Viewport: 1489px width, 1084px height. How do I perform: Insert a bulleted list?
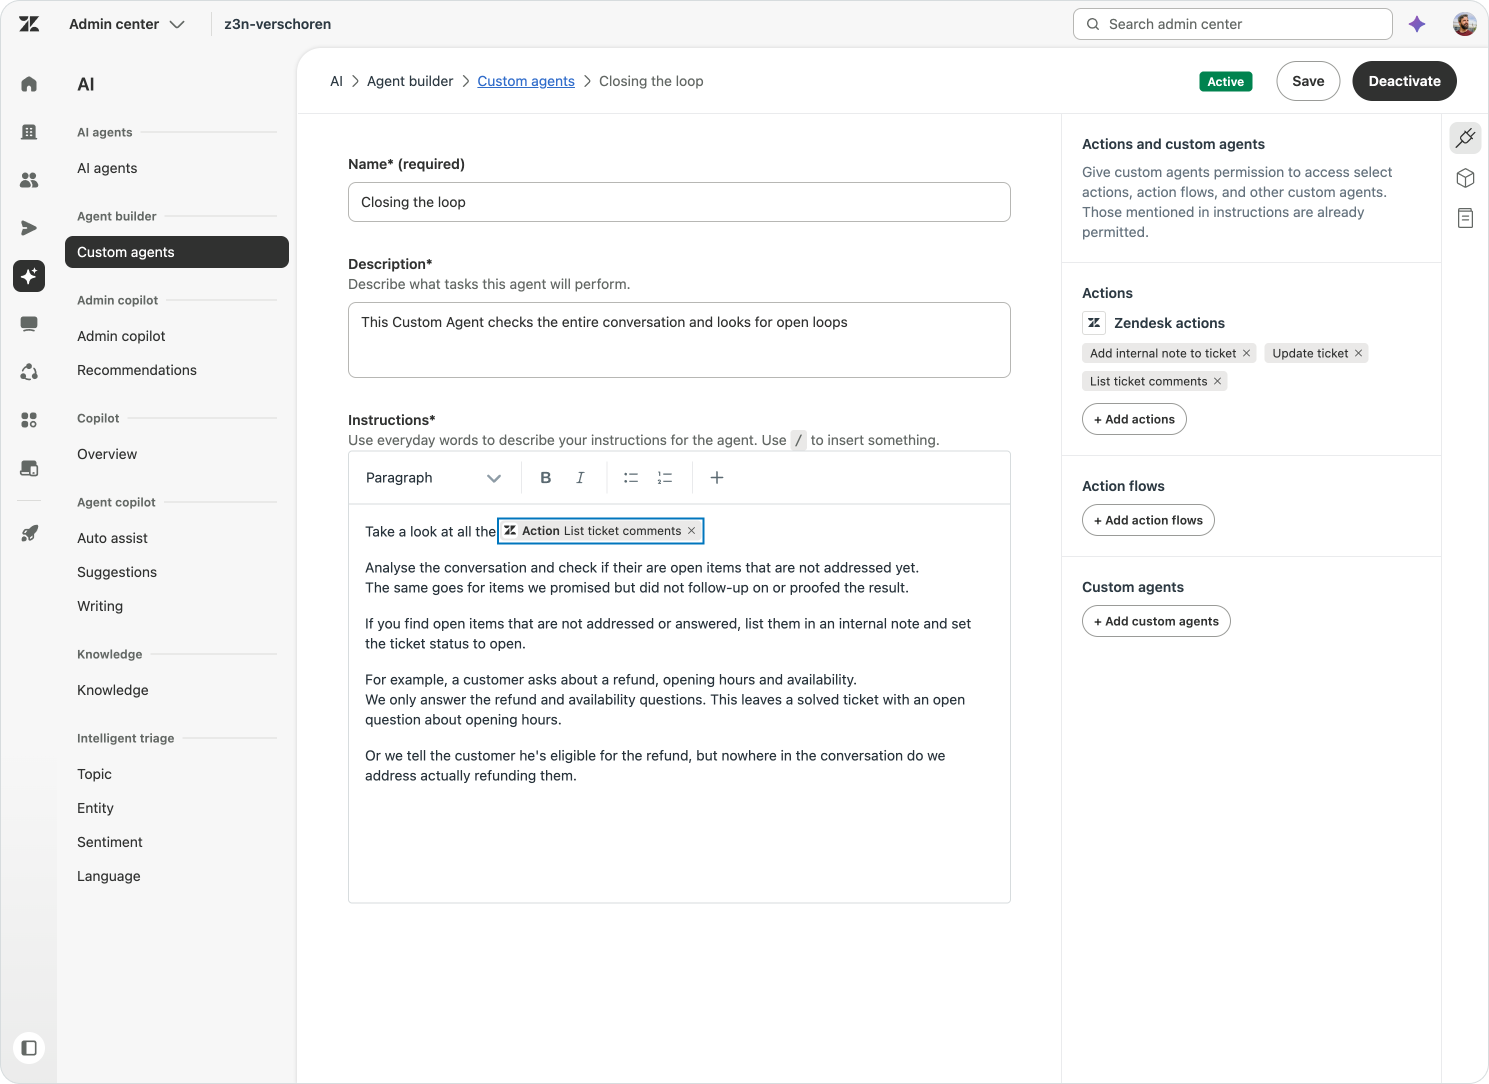click(x=631, y=478)
